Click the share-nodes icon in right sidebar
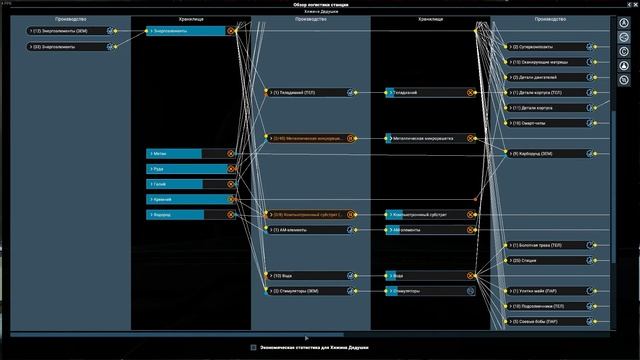This screenshot has width=640, height=360. pyautogui.click(x=624, y=38)
